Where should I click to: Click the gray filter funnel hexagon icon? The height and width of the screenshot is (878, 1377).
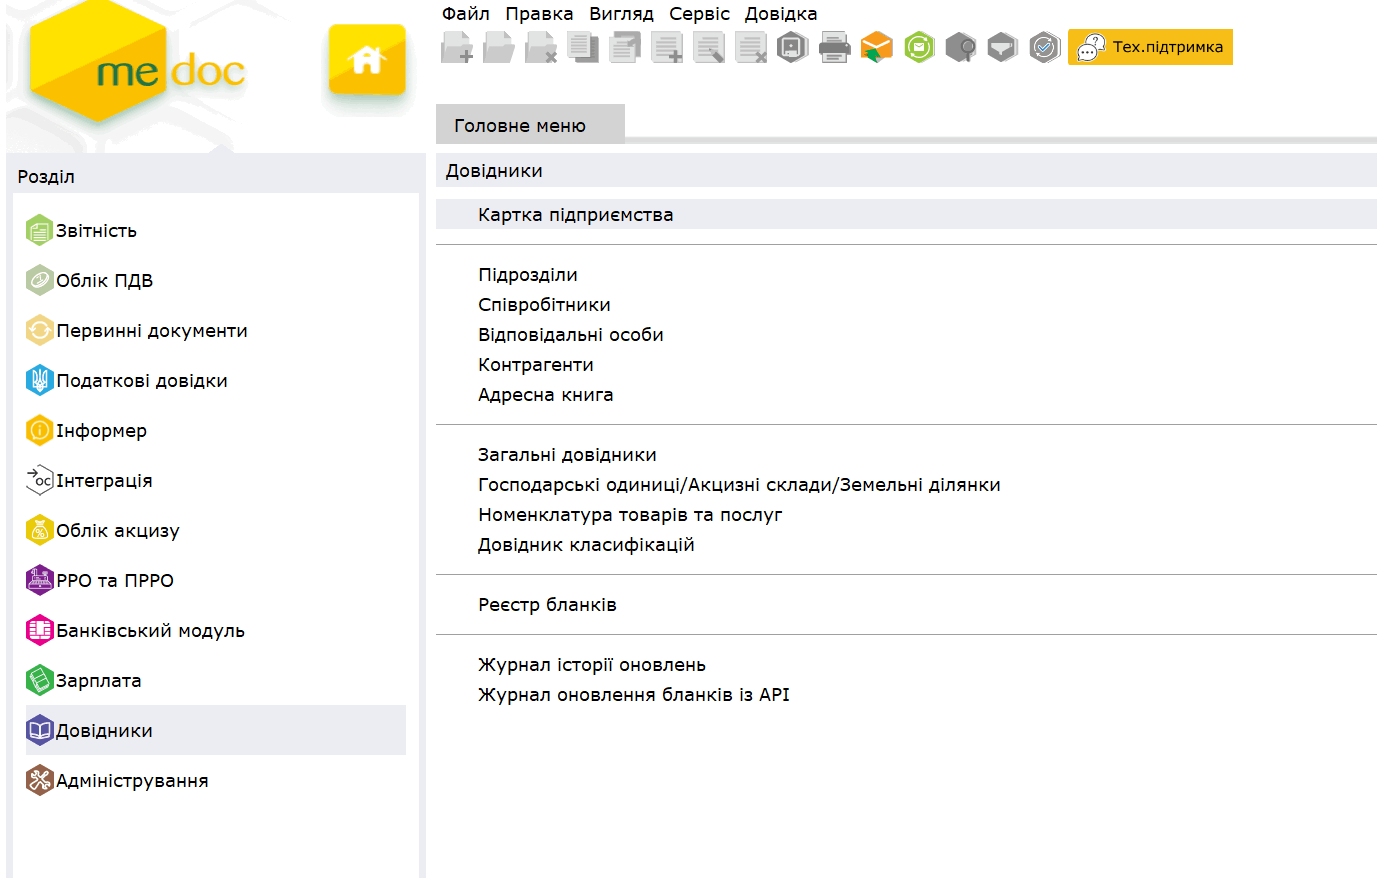1002,47
